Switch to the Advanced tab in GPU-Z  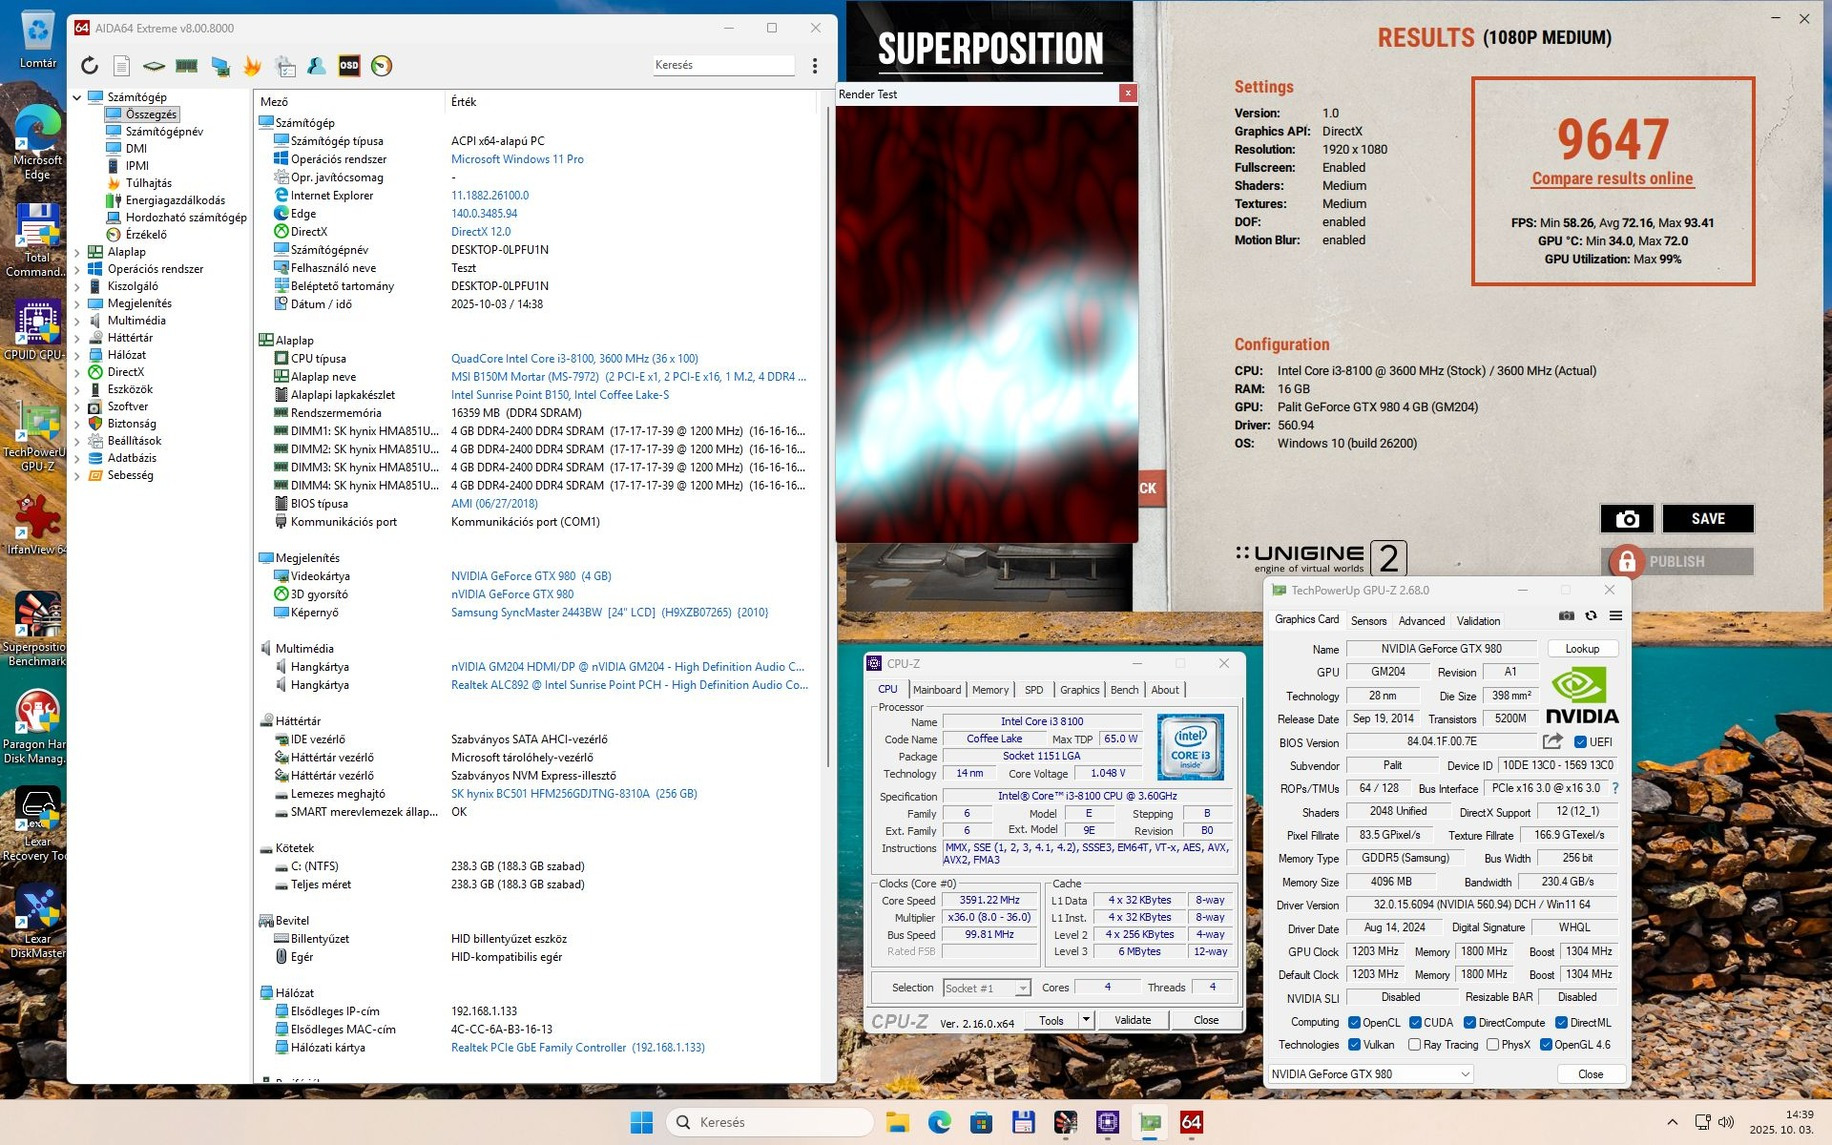(1421, 621)
